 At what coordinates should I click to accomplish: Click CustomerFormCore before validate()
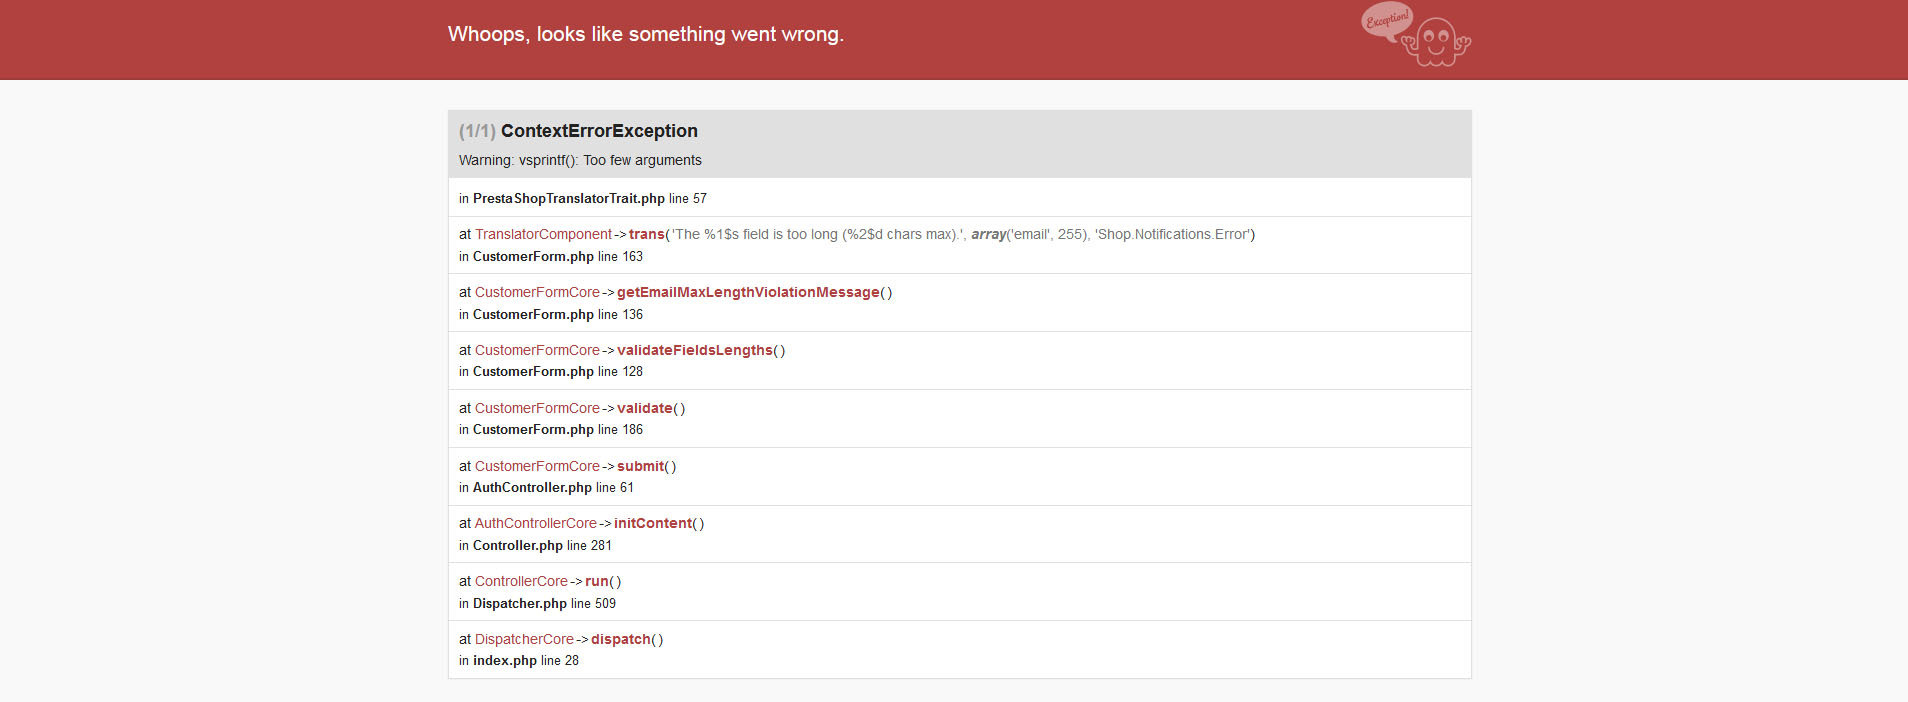point(537,408)
